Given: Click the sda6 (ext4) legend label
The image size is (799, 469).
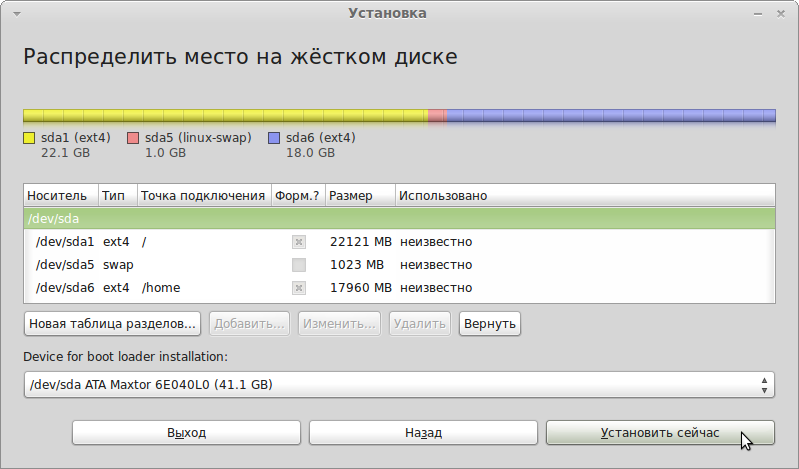Looking at the screenshot, I should pos(321,138).
